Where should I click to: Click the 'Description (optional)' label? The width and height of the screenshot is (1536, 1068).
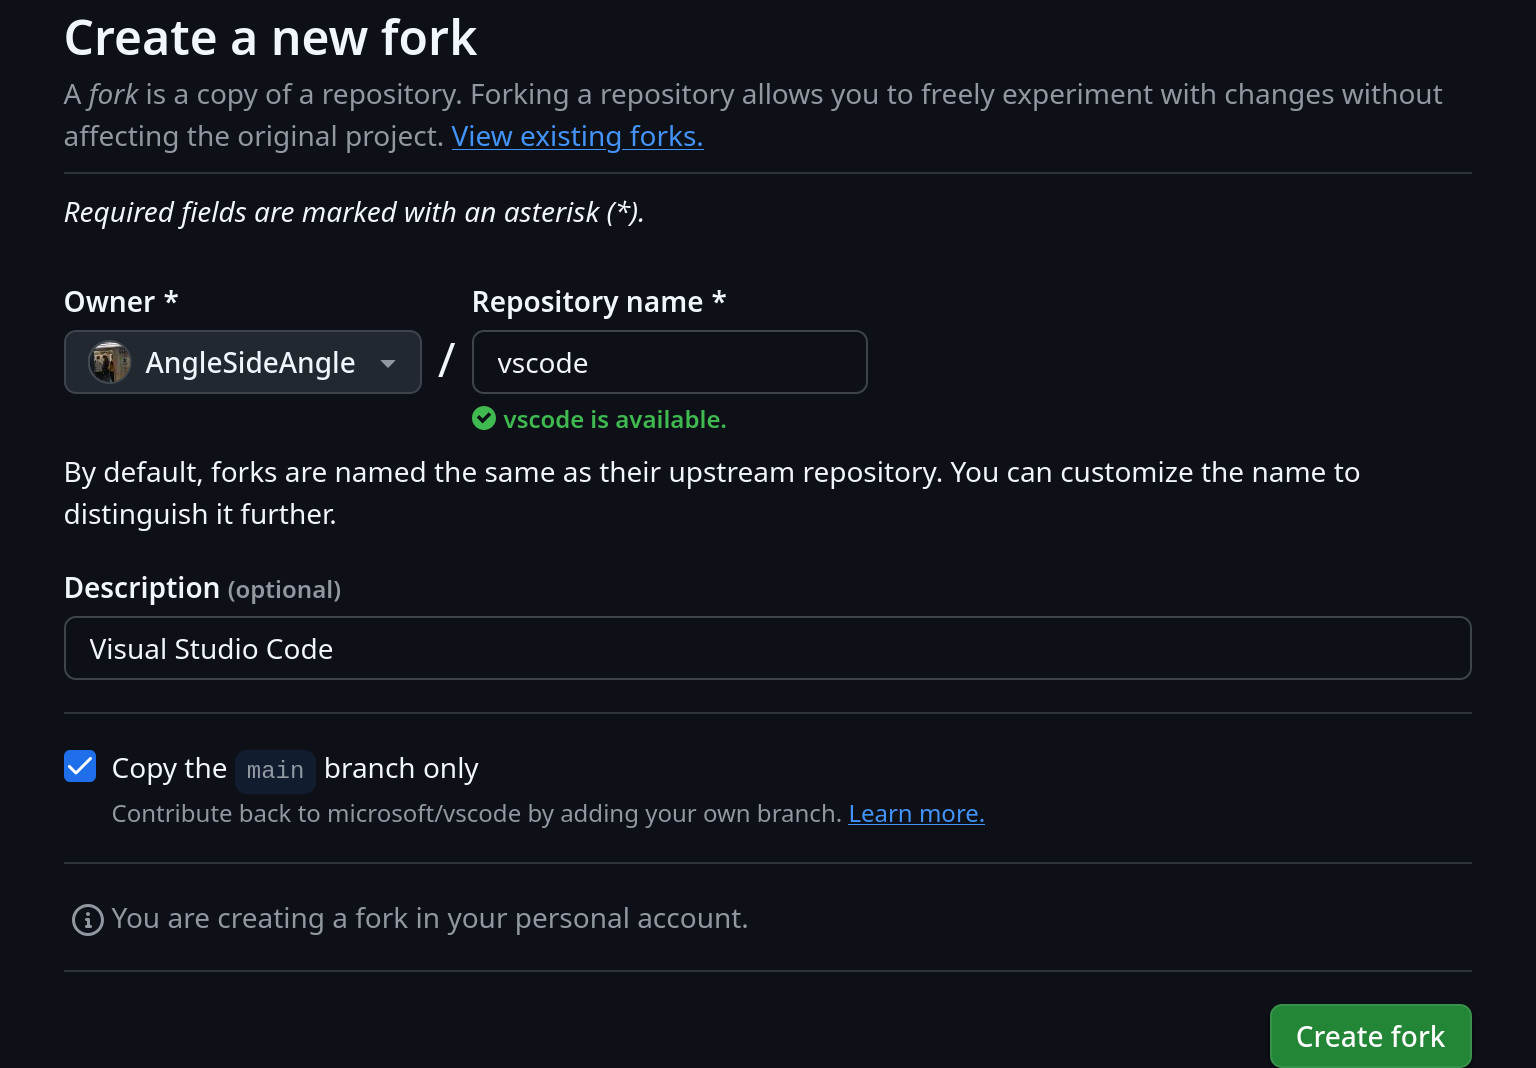(x=202, y=588)
